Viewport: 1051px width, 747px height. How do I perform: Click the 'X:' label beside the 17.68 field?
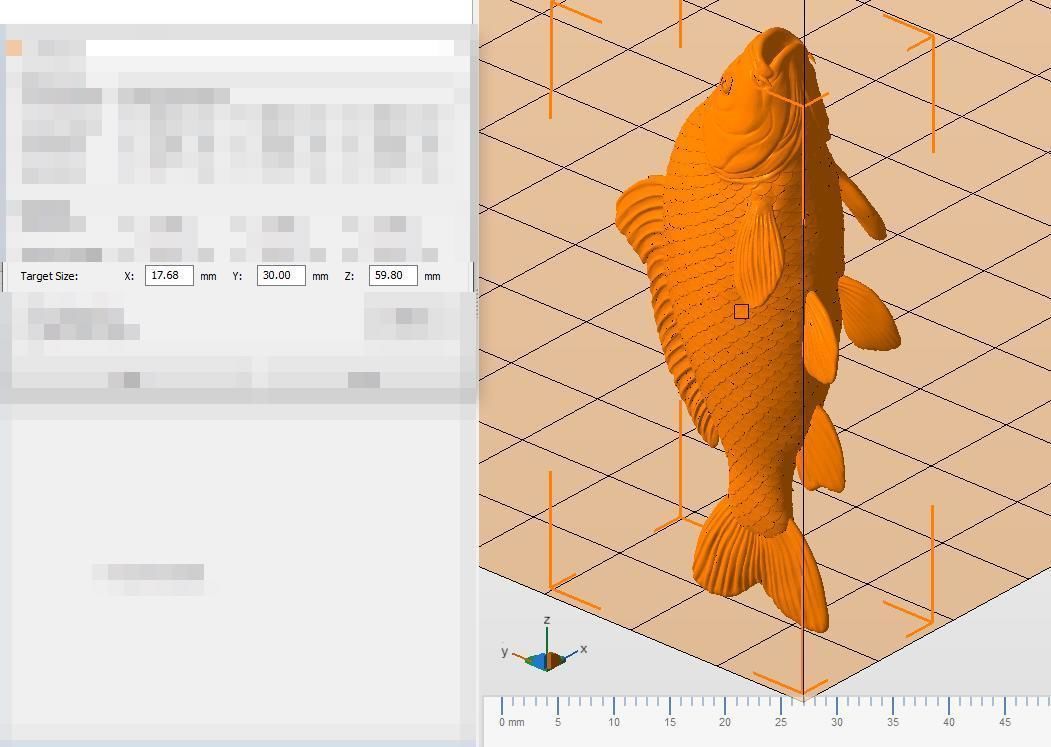(x=129, y=276)
